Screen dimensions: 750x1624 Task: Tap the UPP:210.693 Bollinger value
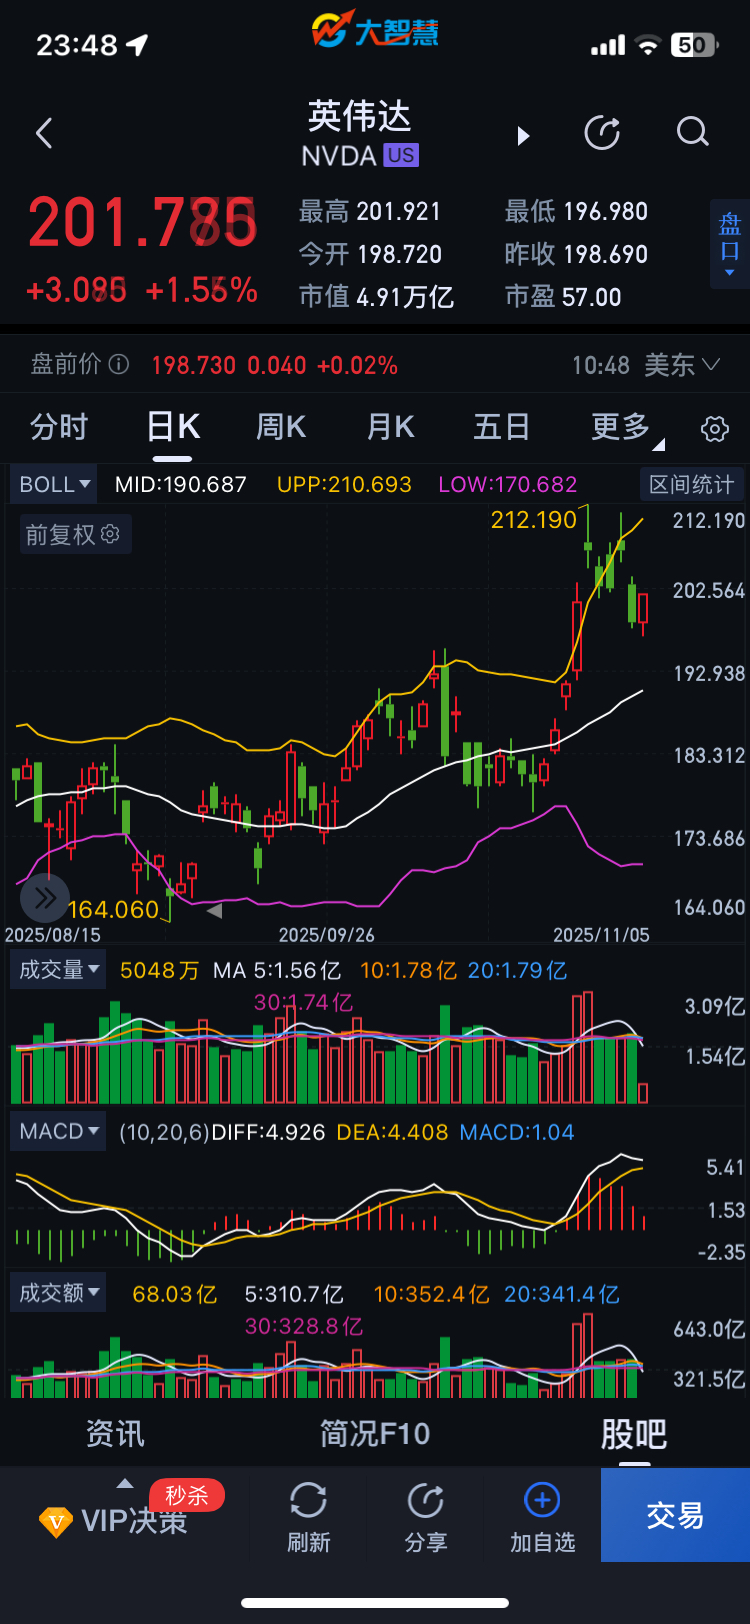pyautogui.click(x=344, y=484)
